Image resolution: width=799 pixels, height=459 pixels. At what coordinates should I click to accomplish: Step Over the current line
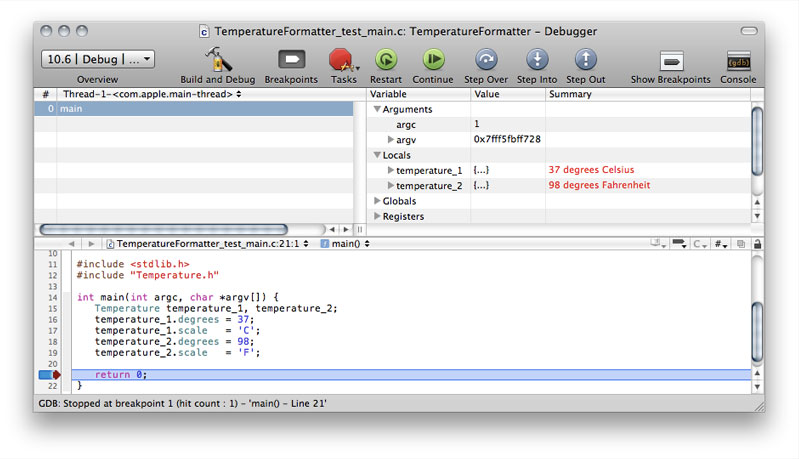click(486, 60)
